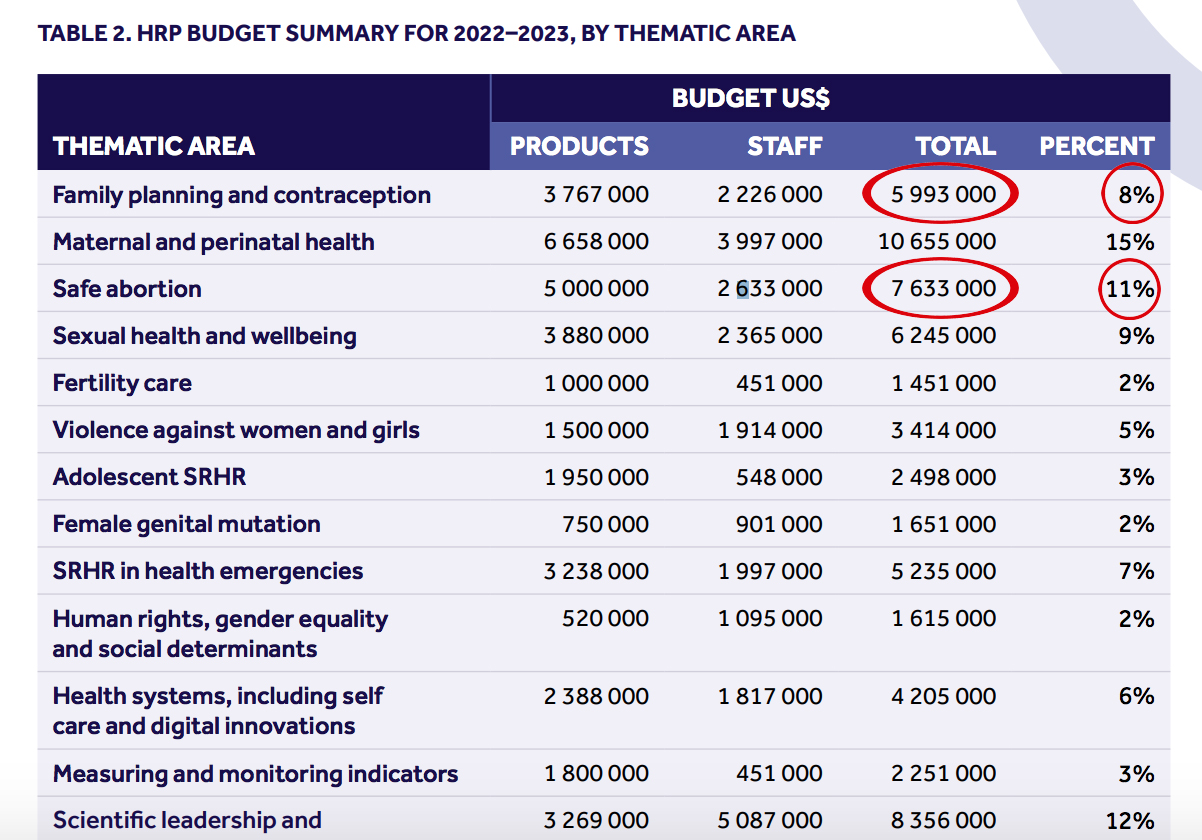Click staff value 1 914 000
Image resolution: width=1202 pixels, height=840 pixels.
pyautogui.click(x=770, y=430)
